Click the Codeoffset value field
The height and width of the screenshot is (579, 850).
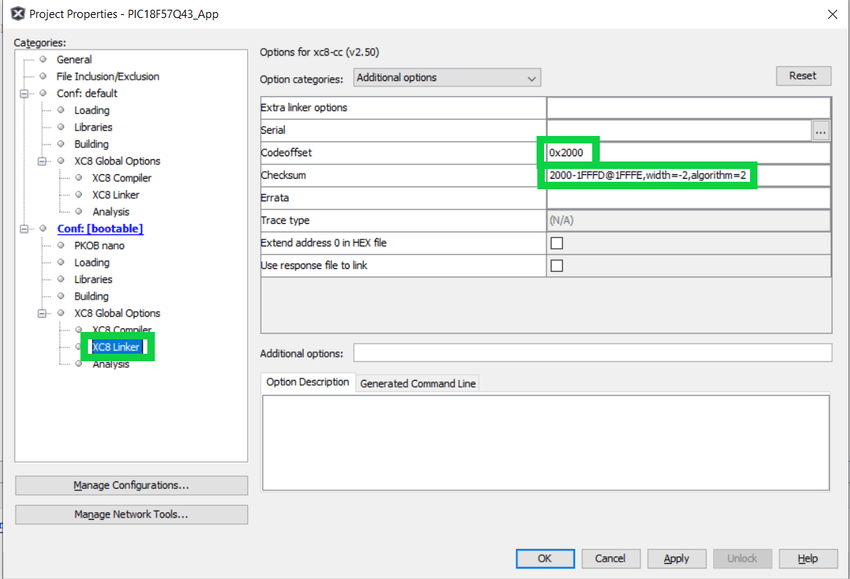tap(688, 153)
